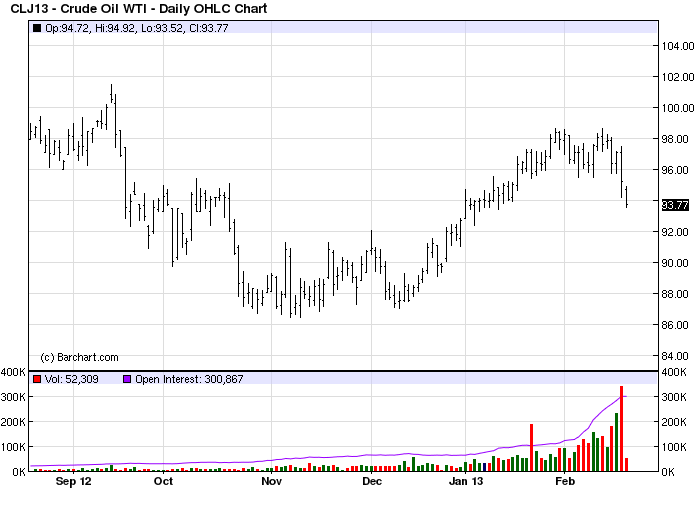Click the 'Oct' date axis label
This screenshot has height=512, width=700.
click(163, 481)
